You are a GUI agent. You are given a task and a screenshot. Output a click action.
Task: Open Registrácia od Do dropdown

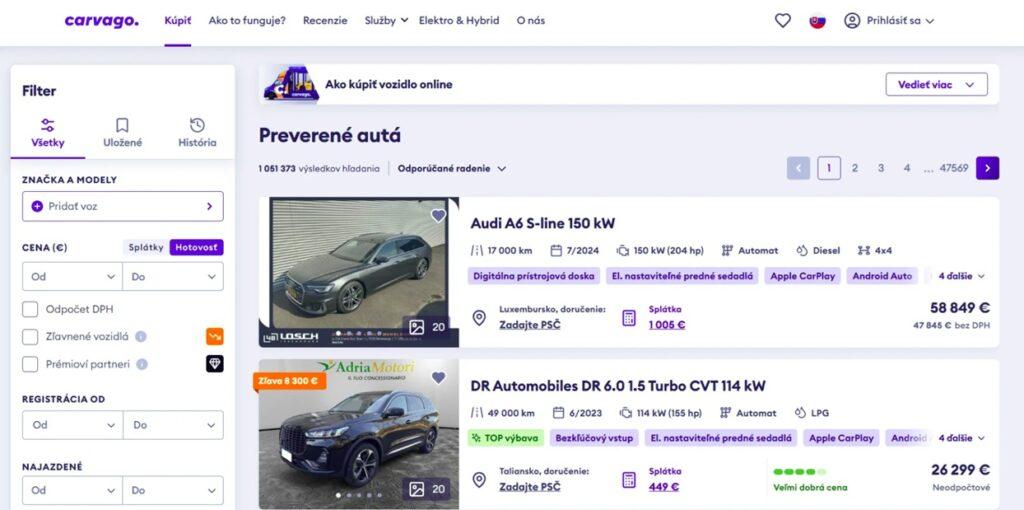[173, 424]
